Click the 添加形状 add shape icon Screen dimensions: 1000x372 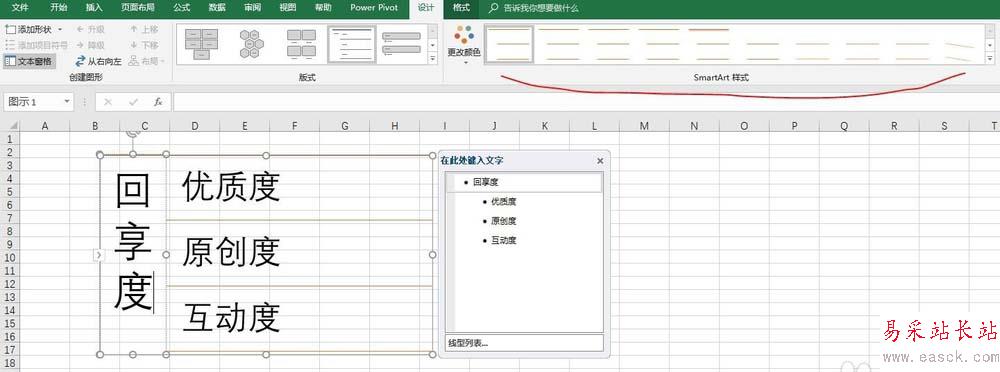pos(10,29)
